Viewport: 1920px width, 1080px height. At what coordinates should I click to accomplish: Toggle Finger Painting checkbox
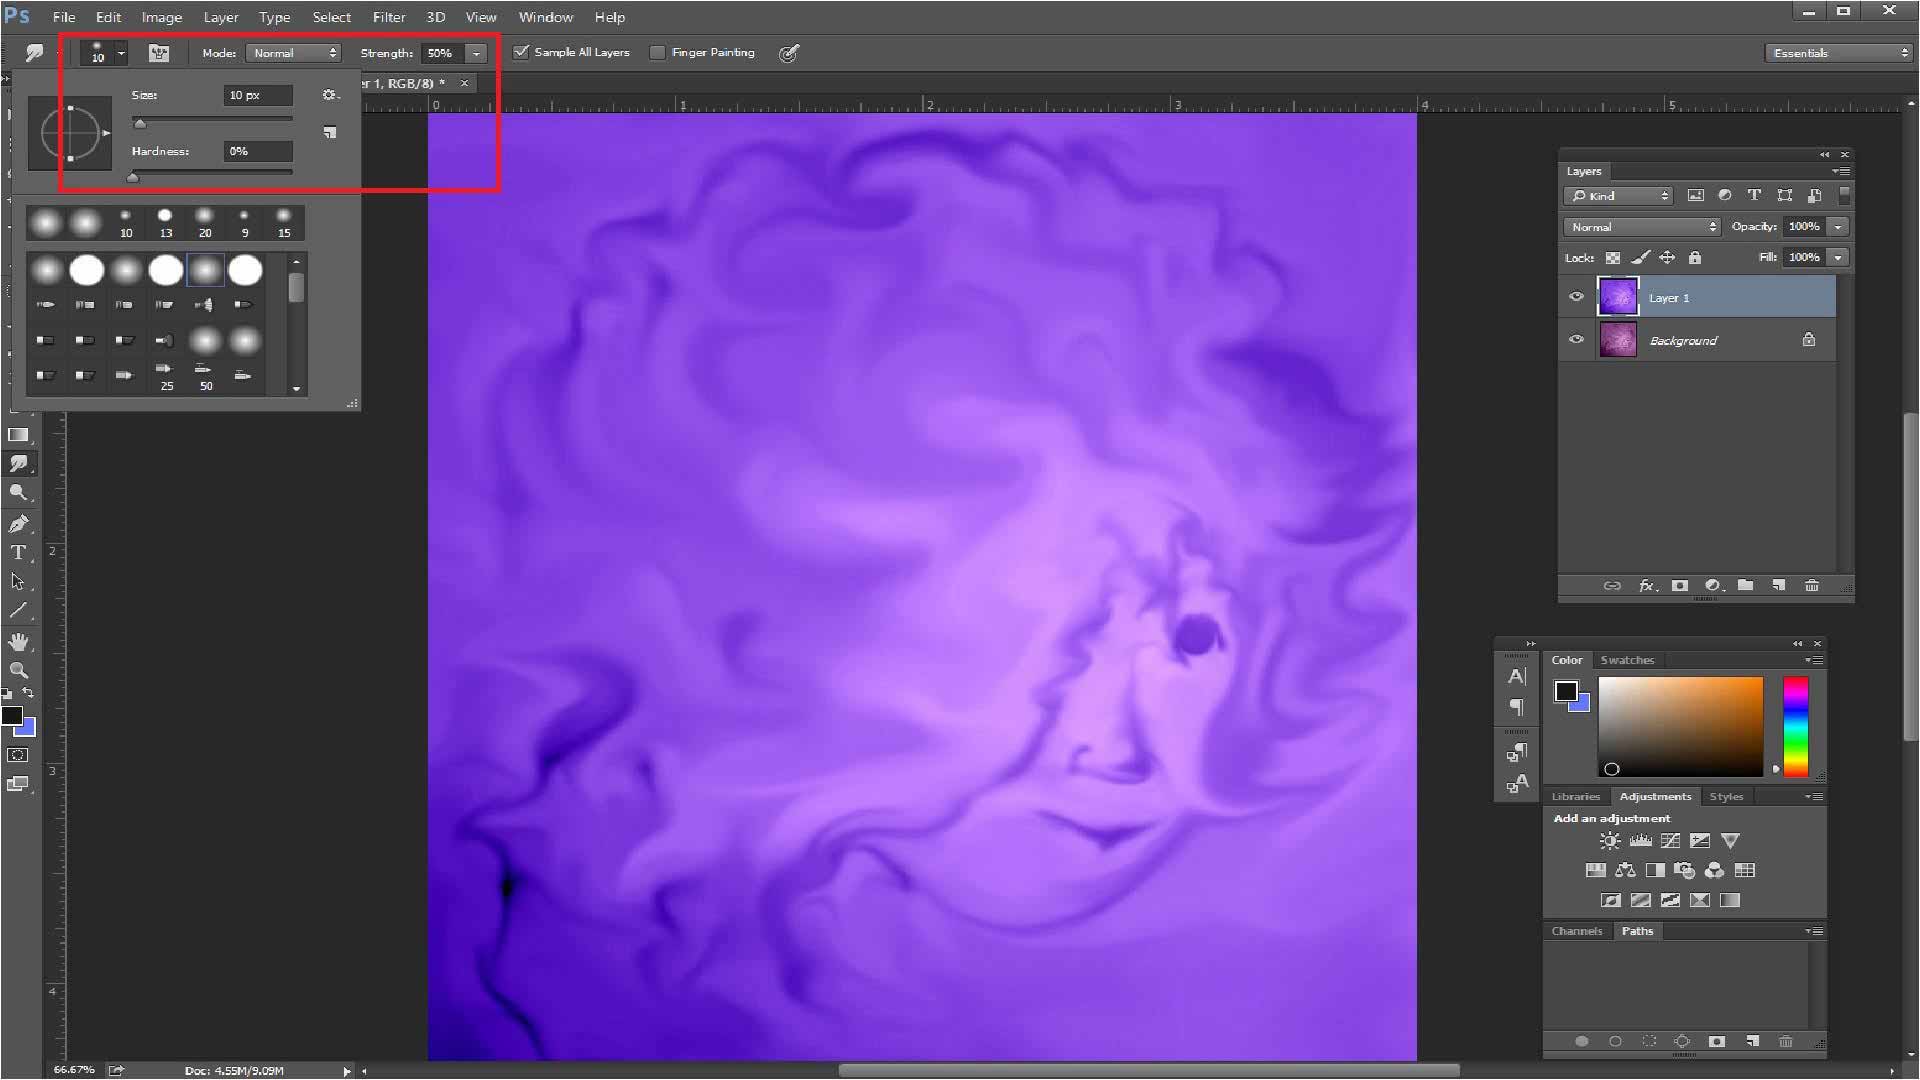(657, 51)
